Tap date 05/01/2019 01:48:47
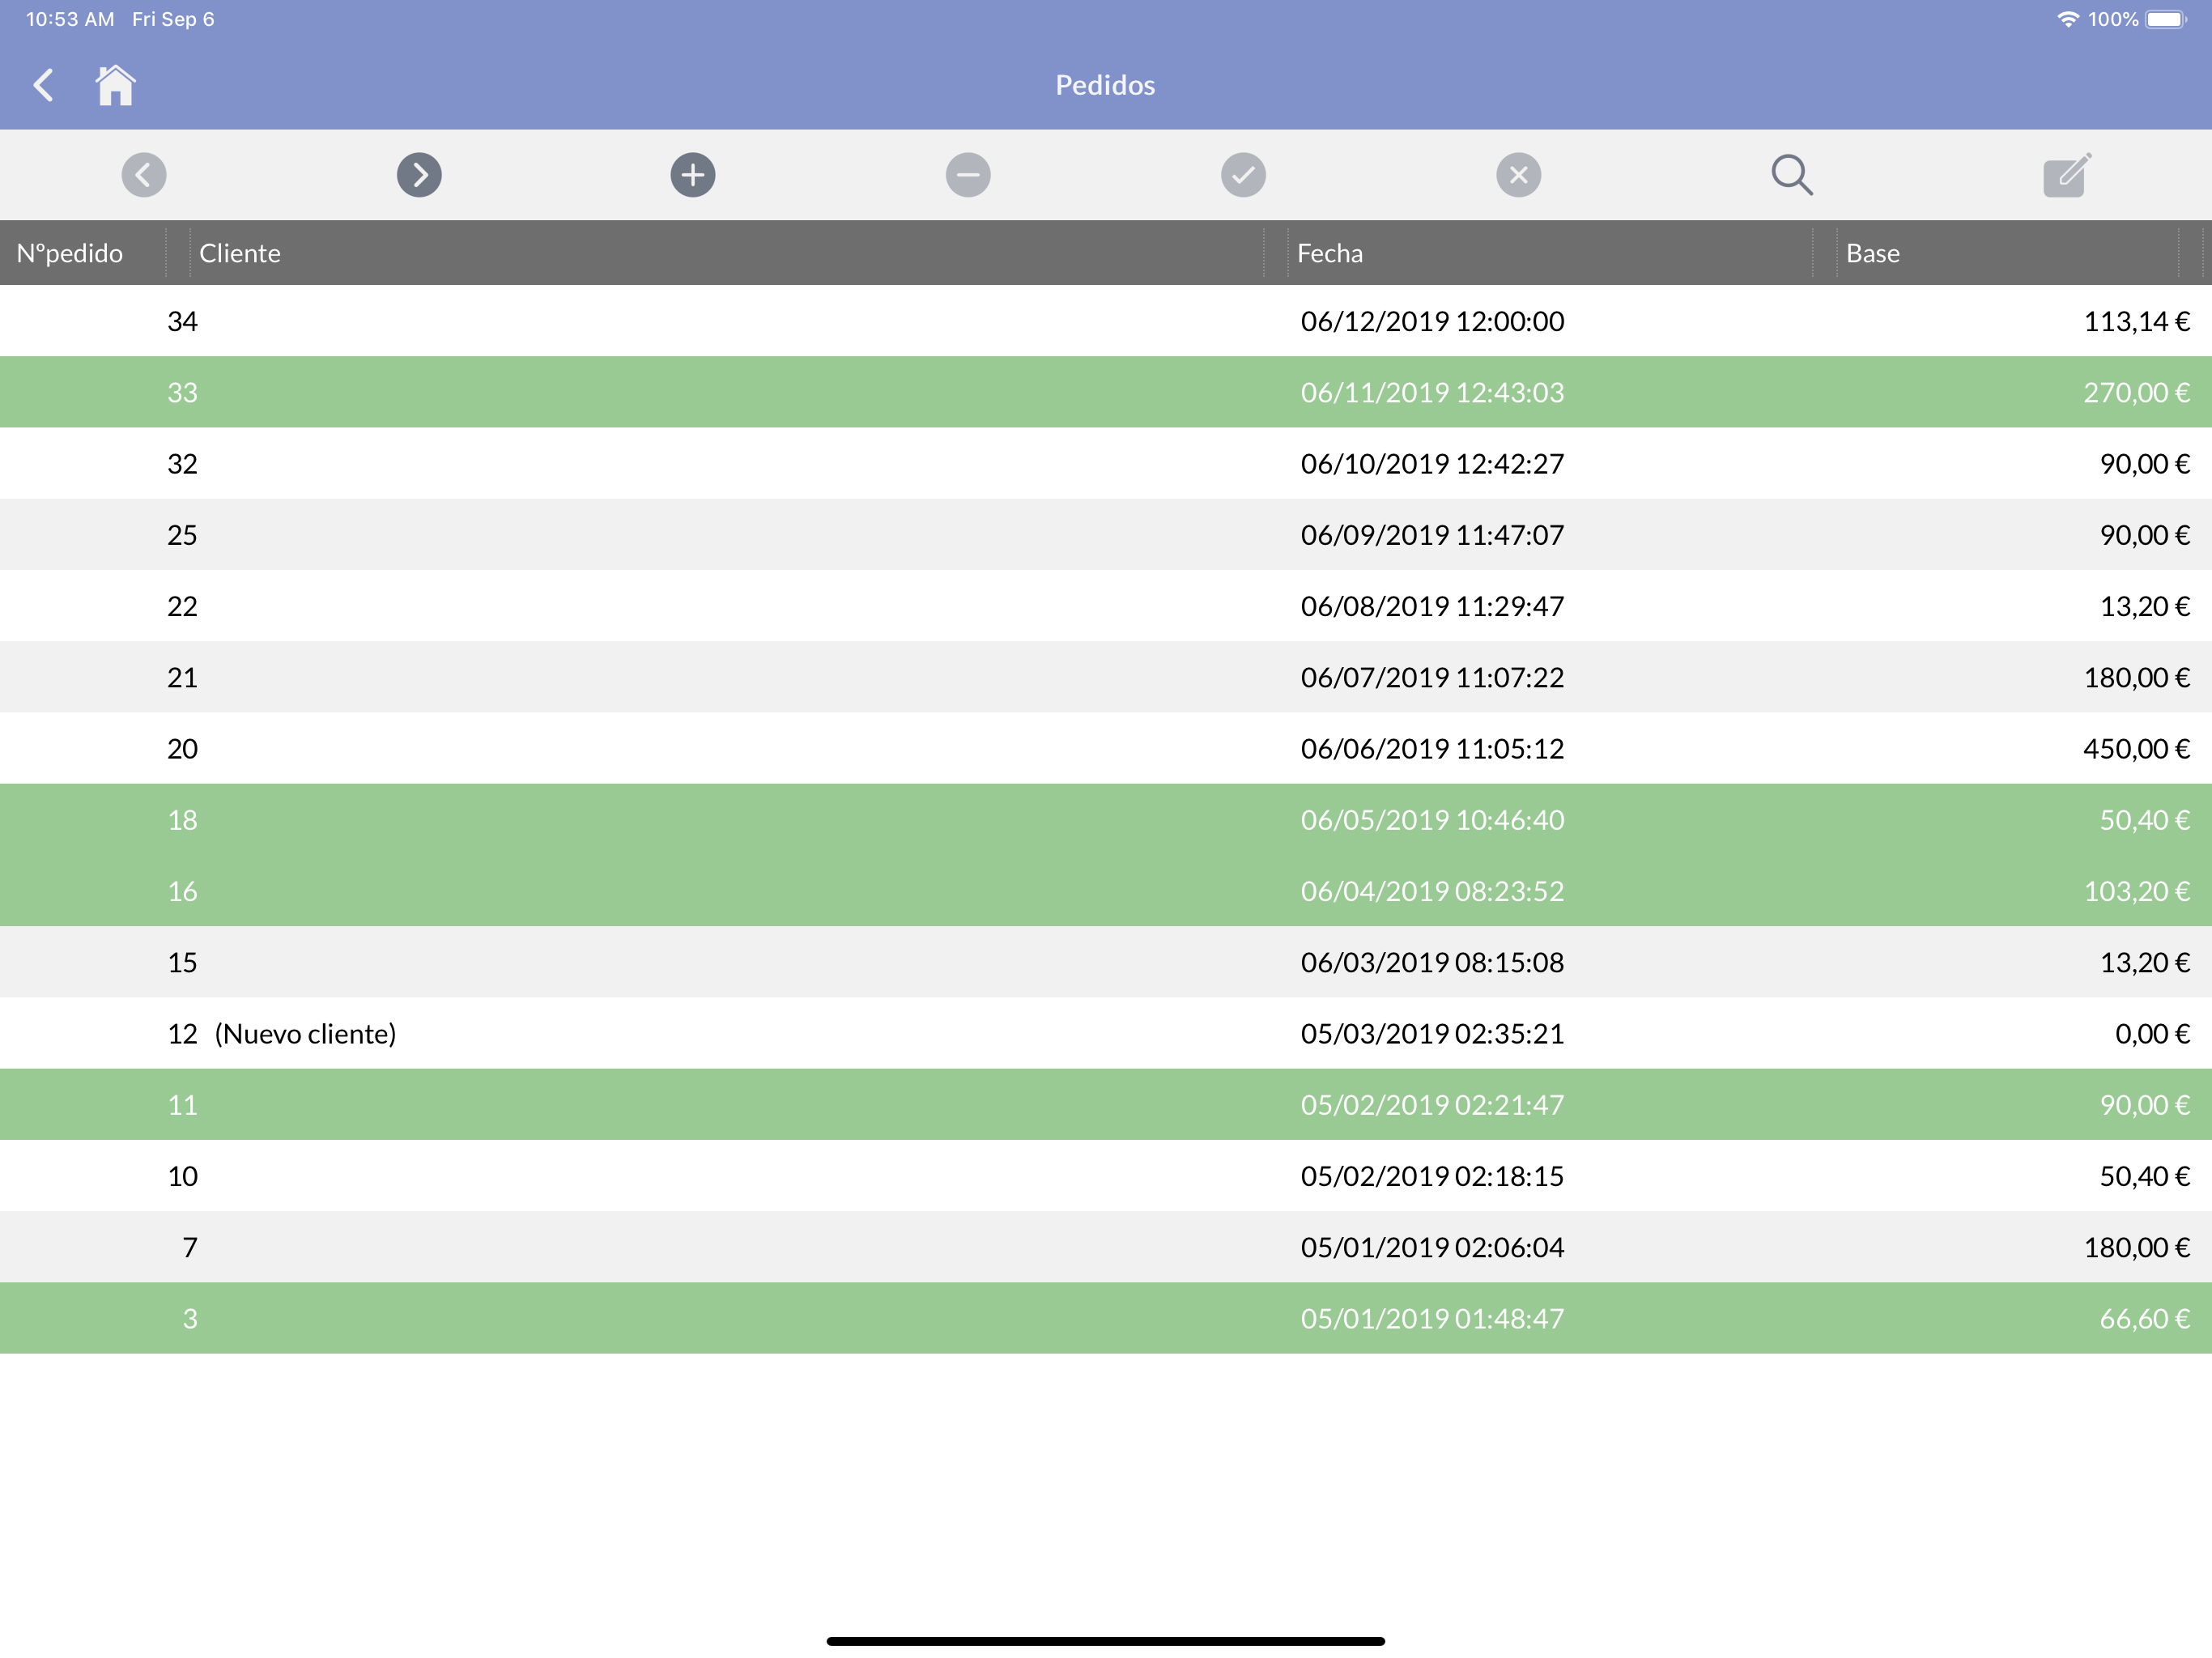Screen dimensions: 2212x1658 [1432, 1318]
